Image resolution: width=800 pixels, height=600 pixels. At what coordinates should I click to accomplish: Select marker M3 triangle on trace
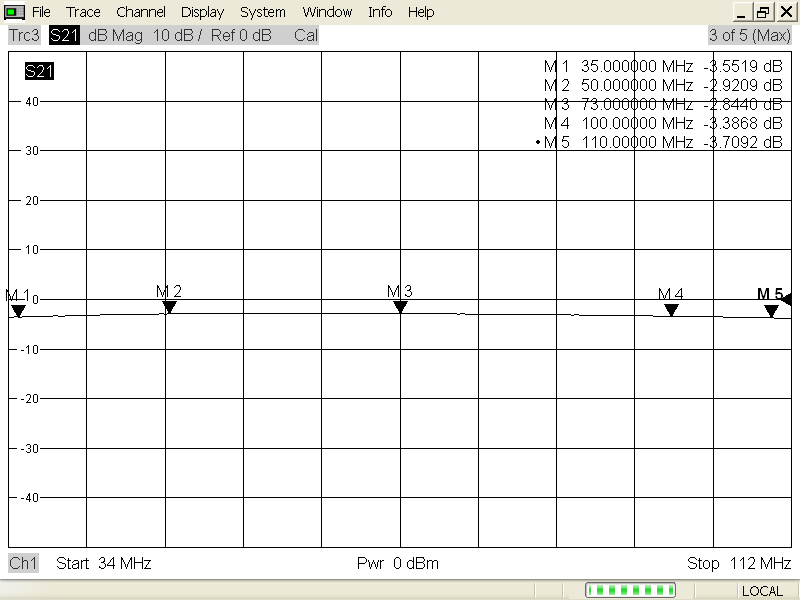pos(400,307)
